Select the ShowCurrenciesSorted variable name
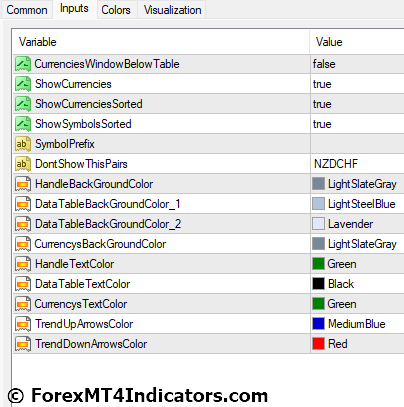This screenshot has width=404, height=407. [x=89, y=104]
